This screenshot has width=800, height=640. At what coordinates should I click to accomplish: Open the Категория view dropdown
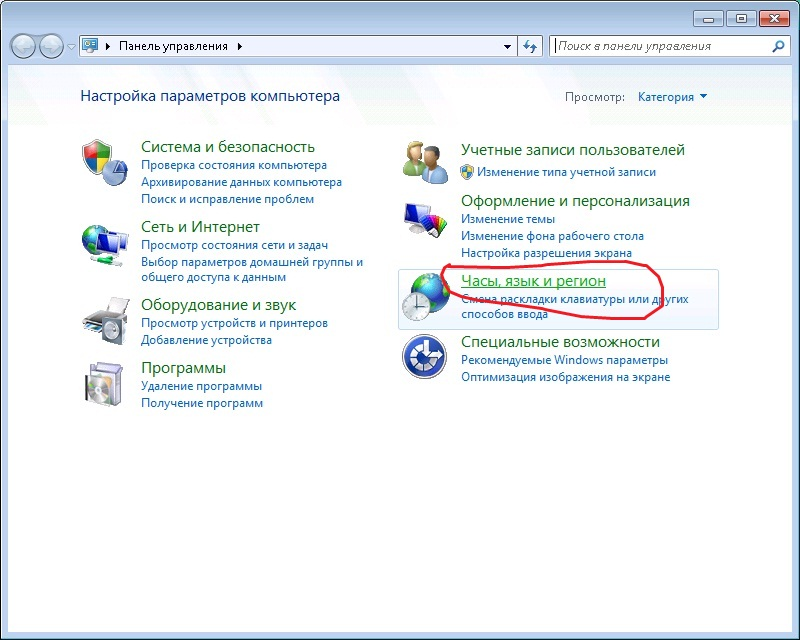tap(672, 97)
